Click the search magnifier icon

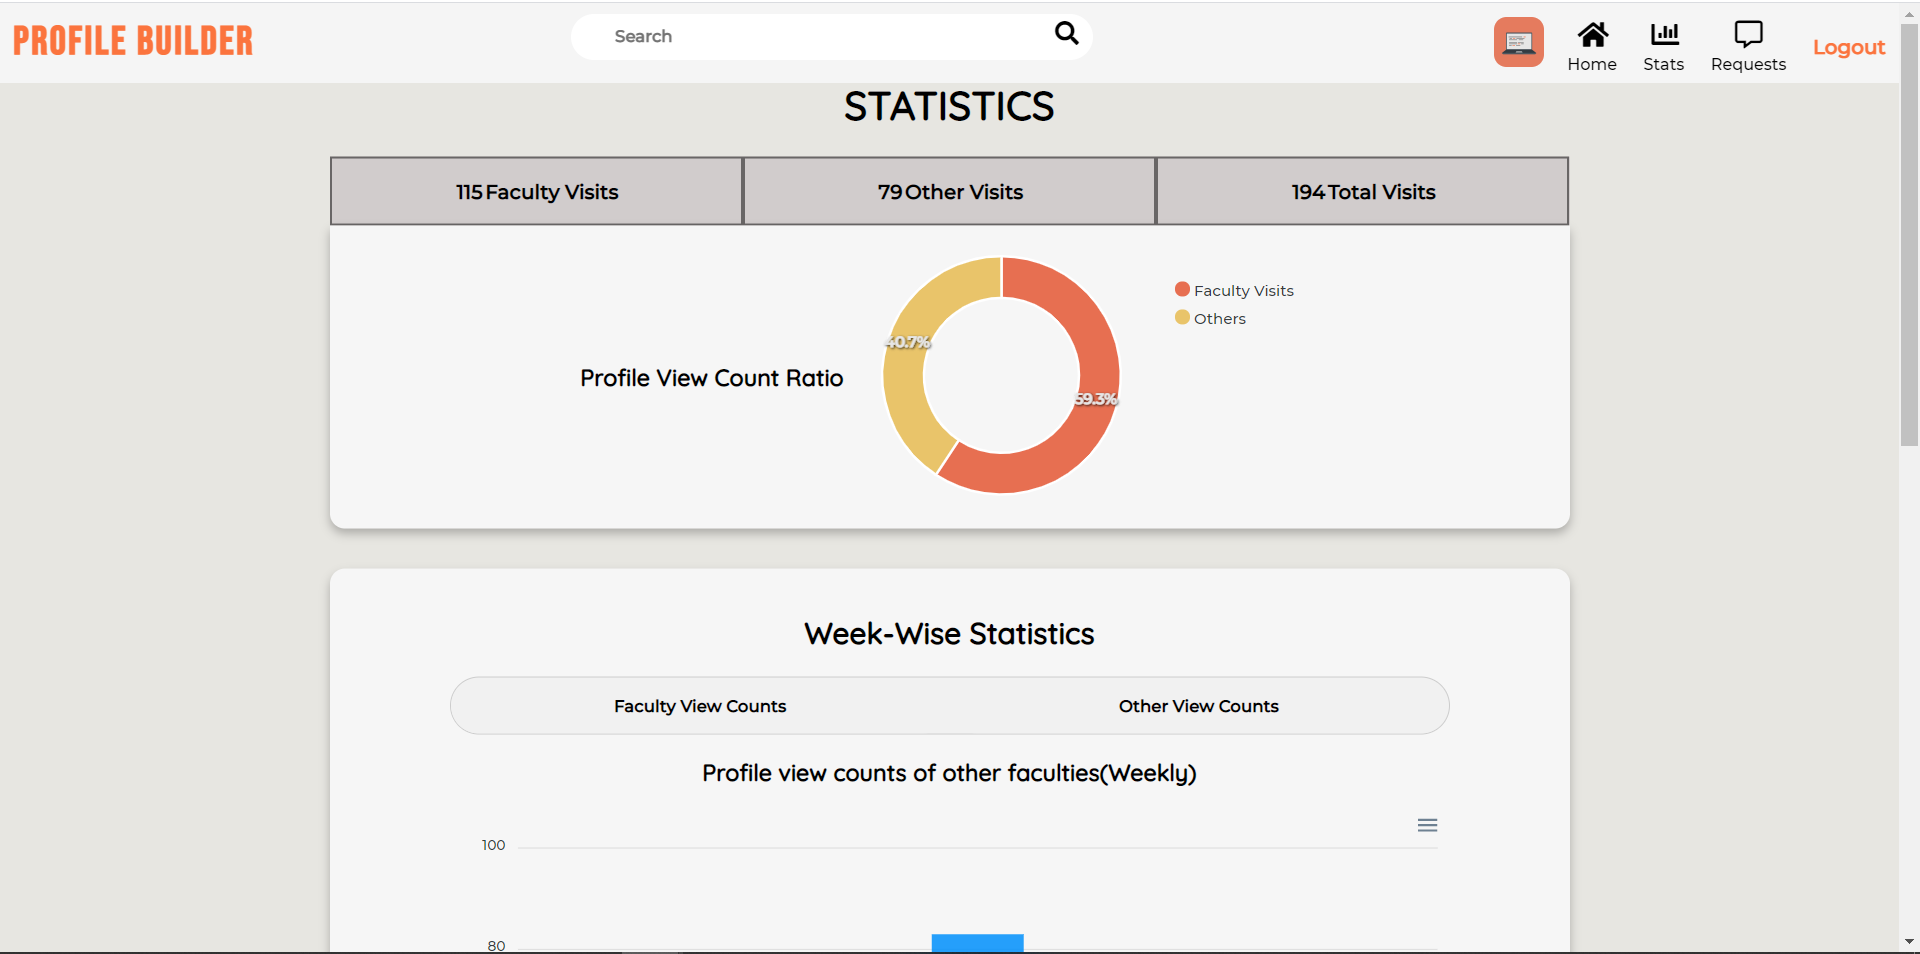point(1066,34)
